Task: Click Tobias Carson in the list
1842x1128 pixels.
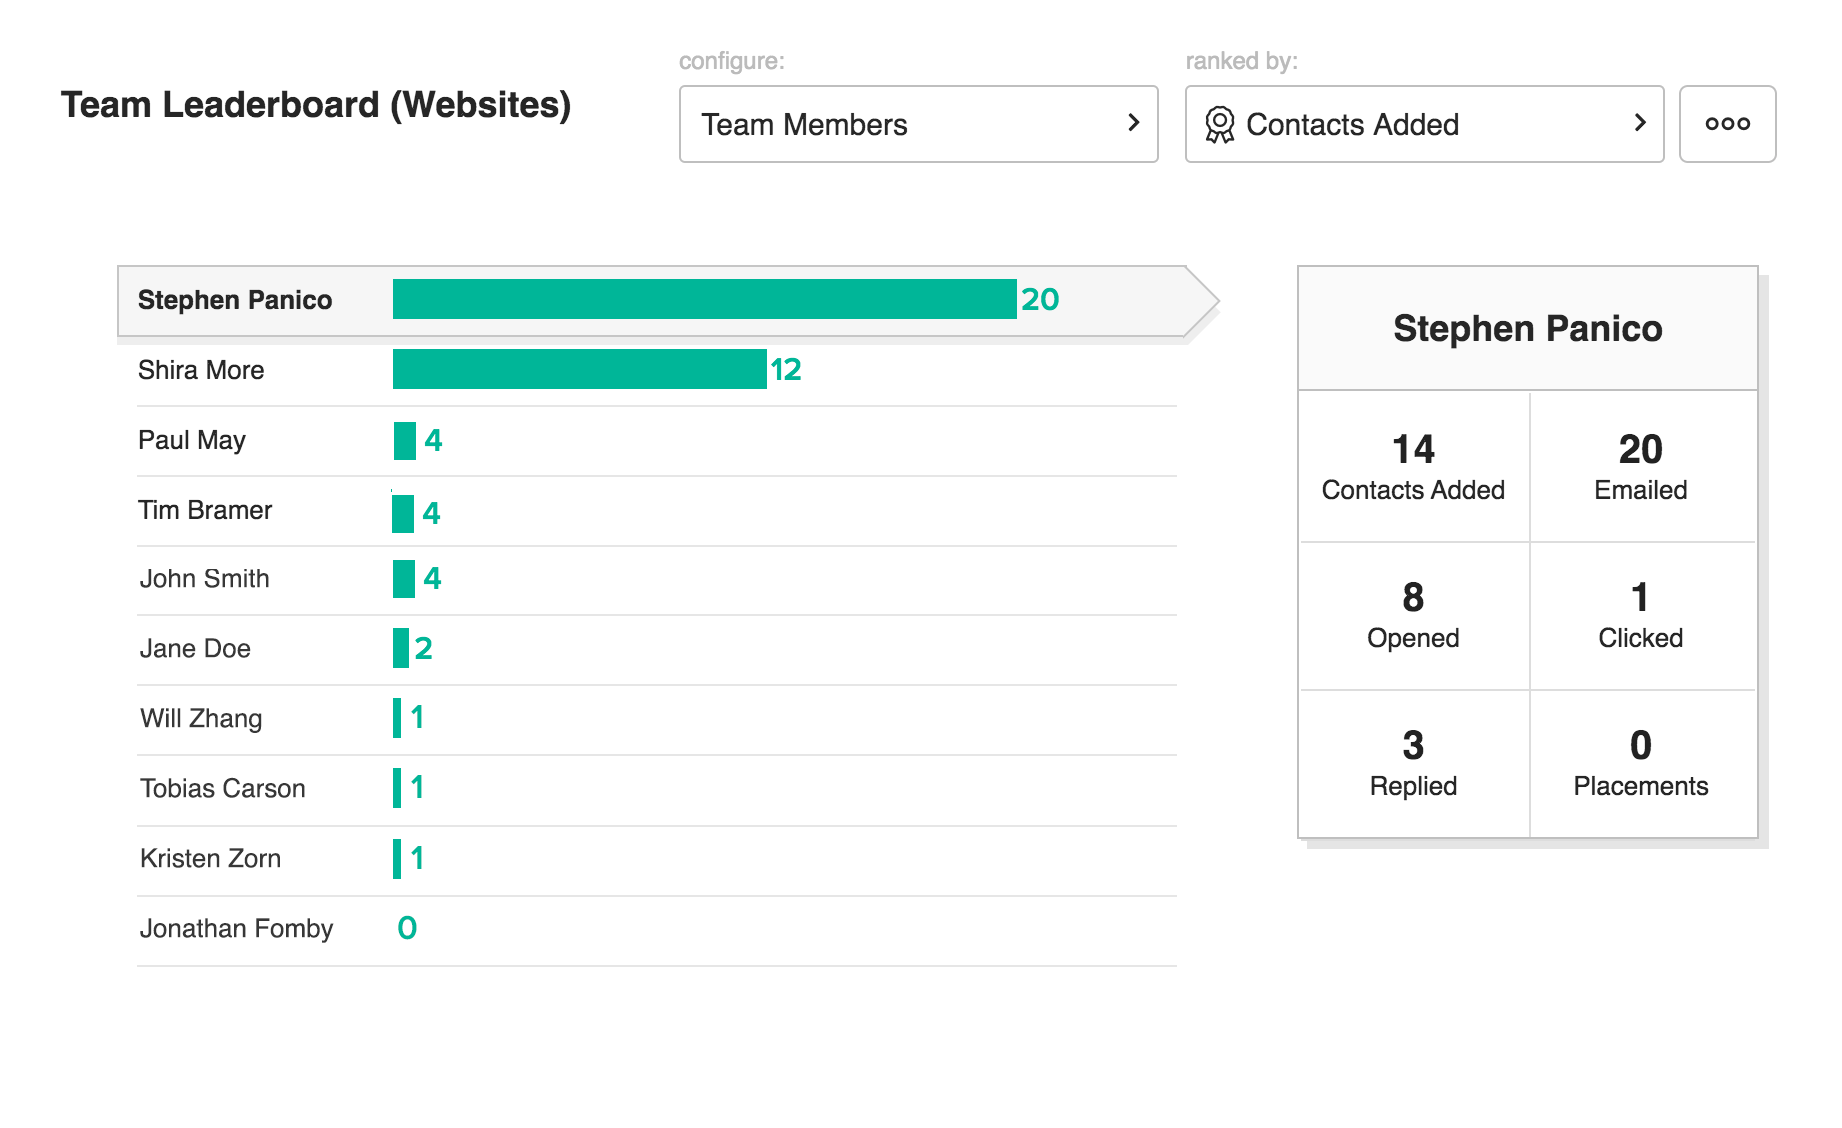Action: [223, 789]
